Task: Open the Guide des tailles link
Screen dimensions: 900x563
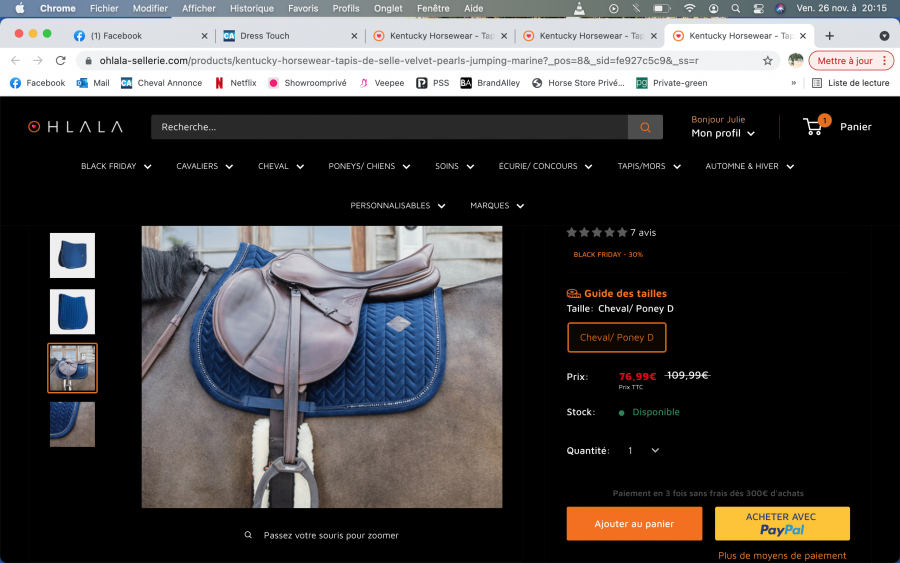Action: coord(624,293)
